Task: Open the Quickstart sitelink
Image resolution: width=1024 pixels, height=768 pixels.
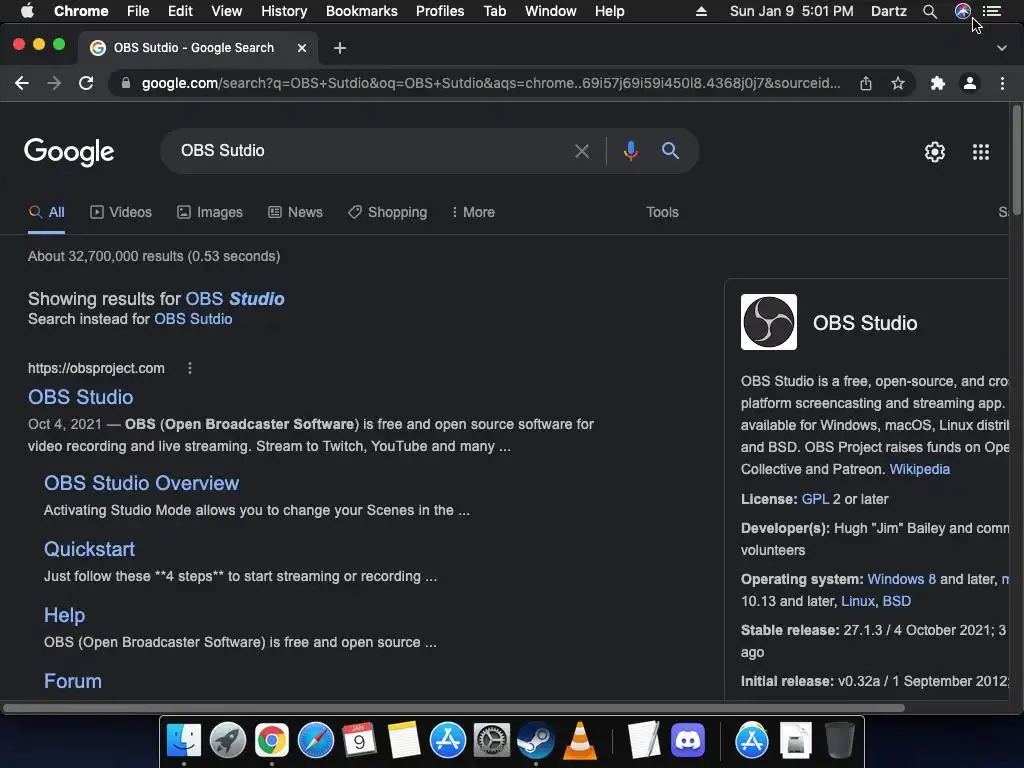Action: click(x=89, y=549)
